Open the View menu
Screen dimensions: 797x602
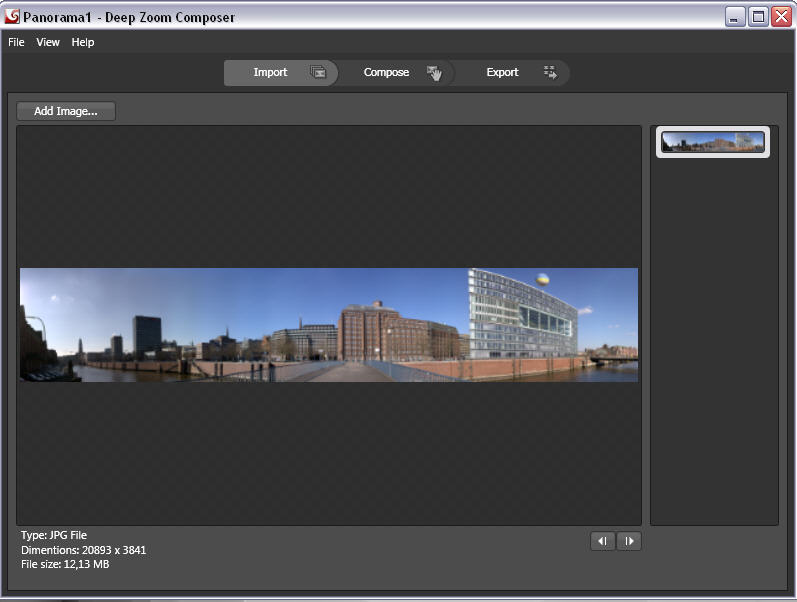coord(48,42)
